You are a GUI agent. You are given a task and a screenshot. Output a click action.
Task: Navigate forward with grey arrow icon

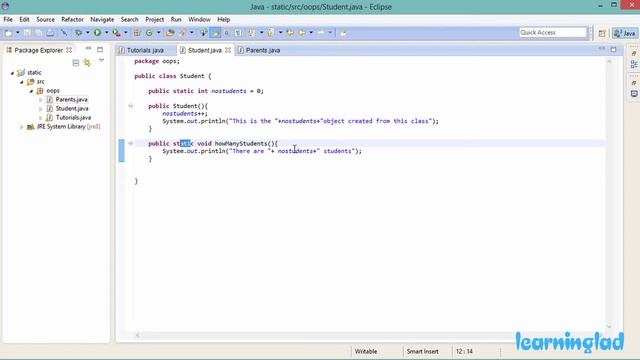pyautogui.click(x=321, y=33)
